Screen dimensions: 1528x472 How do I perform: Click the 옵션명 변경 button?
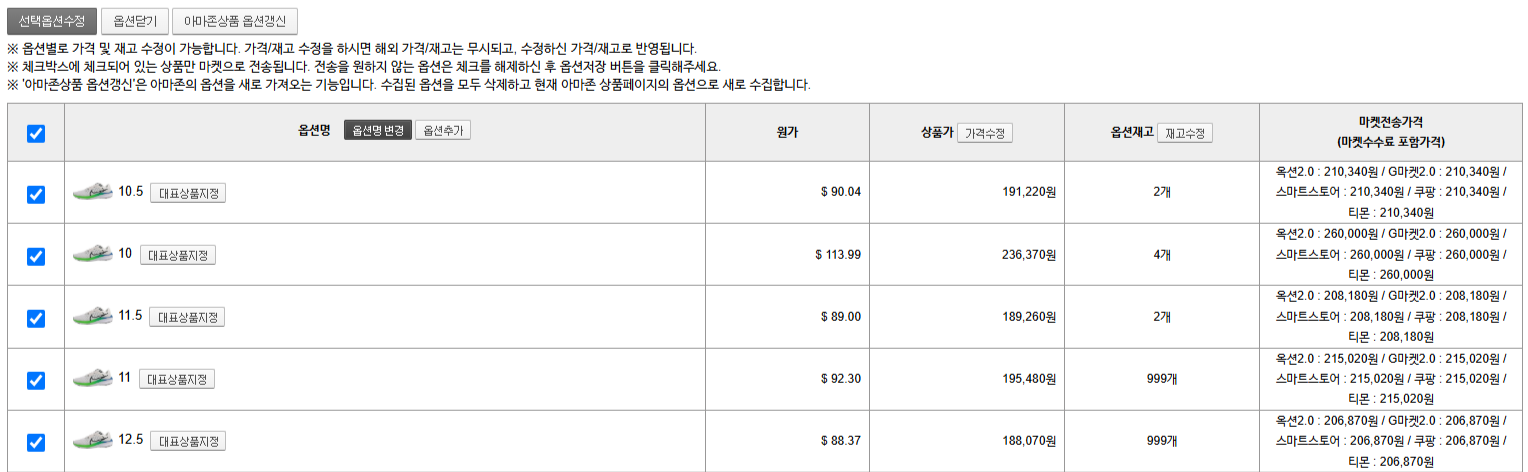(x=377, y=131)
